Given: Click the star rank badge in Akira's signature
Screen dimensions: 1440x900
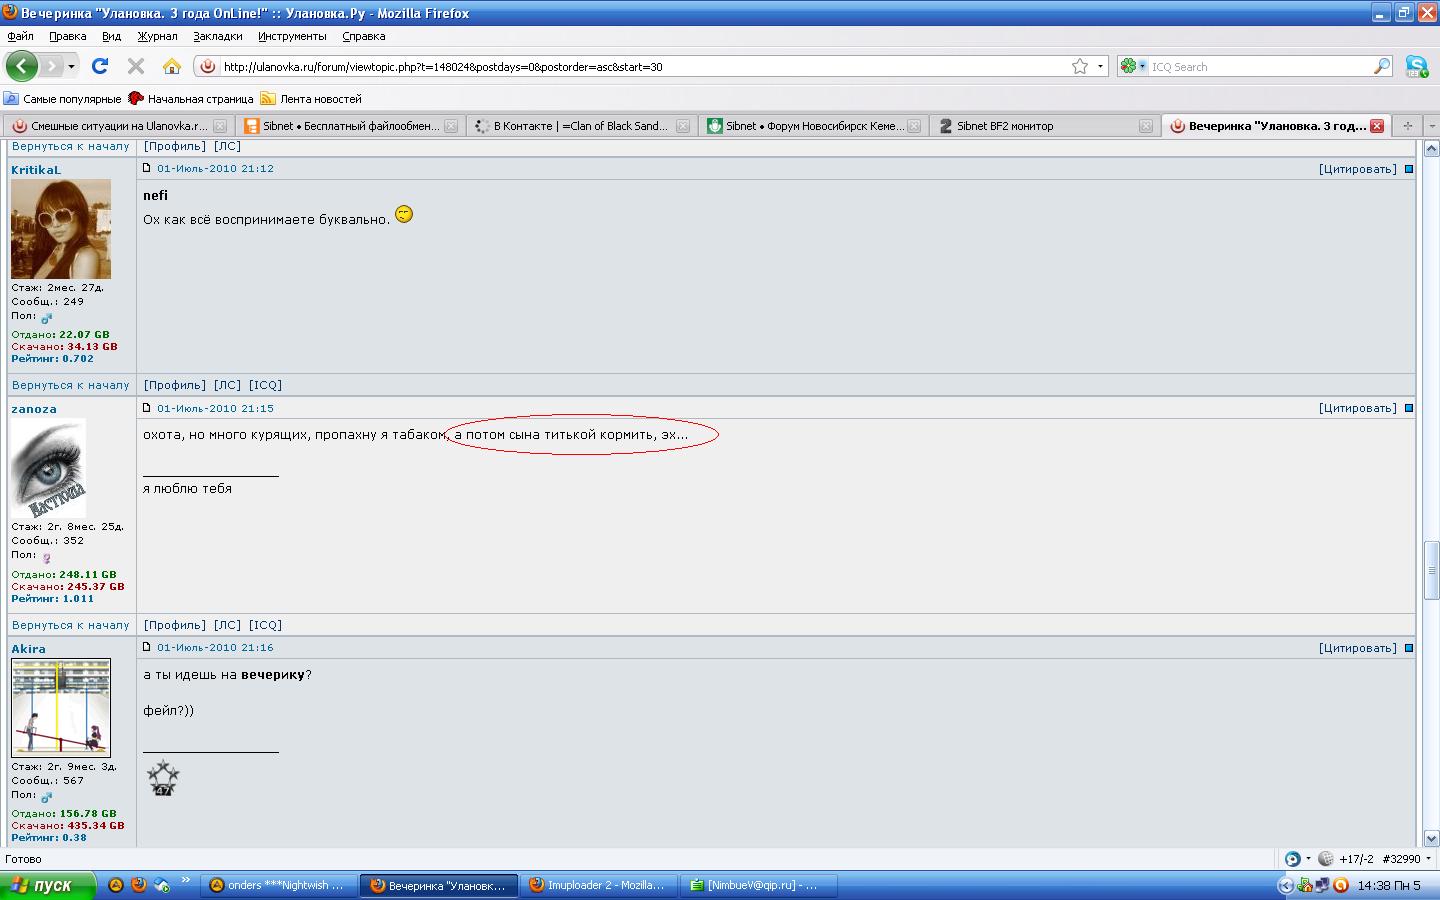Looking at the screenshot, I should (x=163, y=778).
